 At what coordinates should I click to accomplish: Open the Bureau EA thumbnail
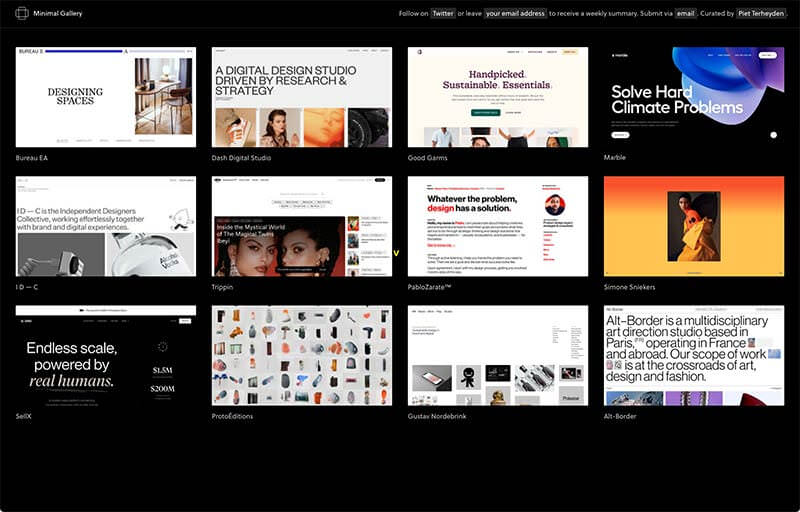click(106, 97)
